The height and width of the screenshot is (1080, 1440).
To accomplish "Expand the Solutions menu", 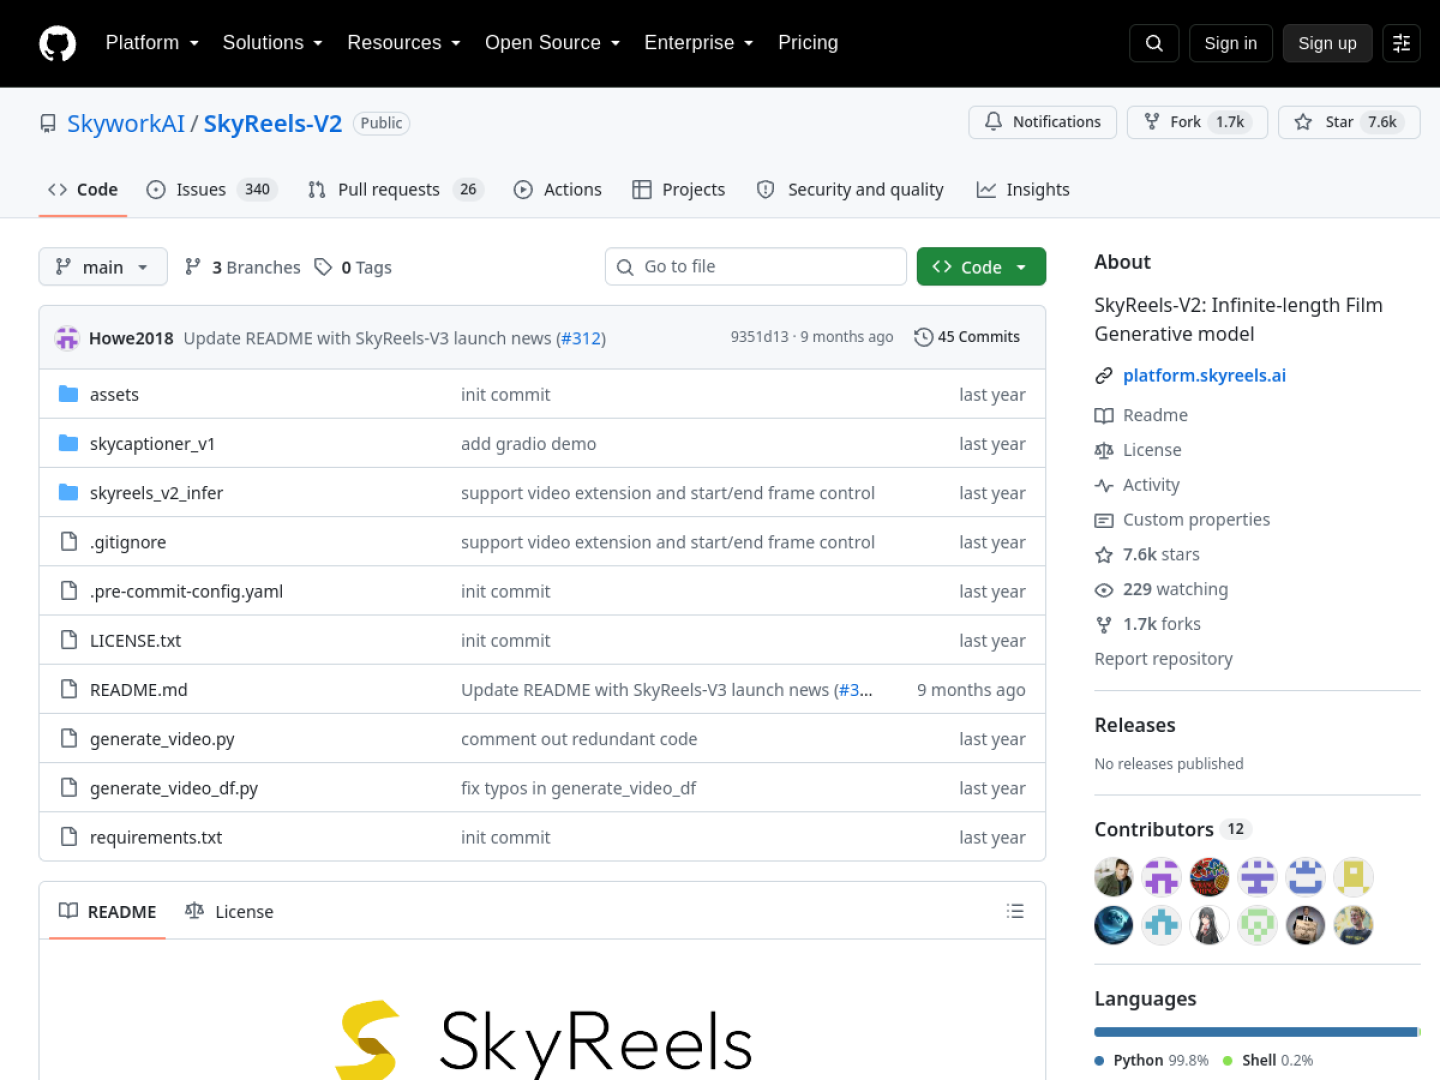I will tap(272, 43).
